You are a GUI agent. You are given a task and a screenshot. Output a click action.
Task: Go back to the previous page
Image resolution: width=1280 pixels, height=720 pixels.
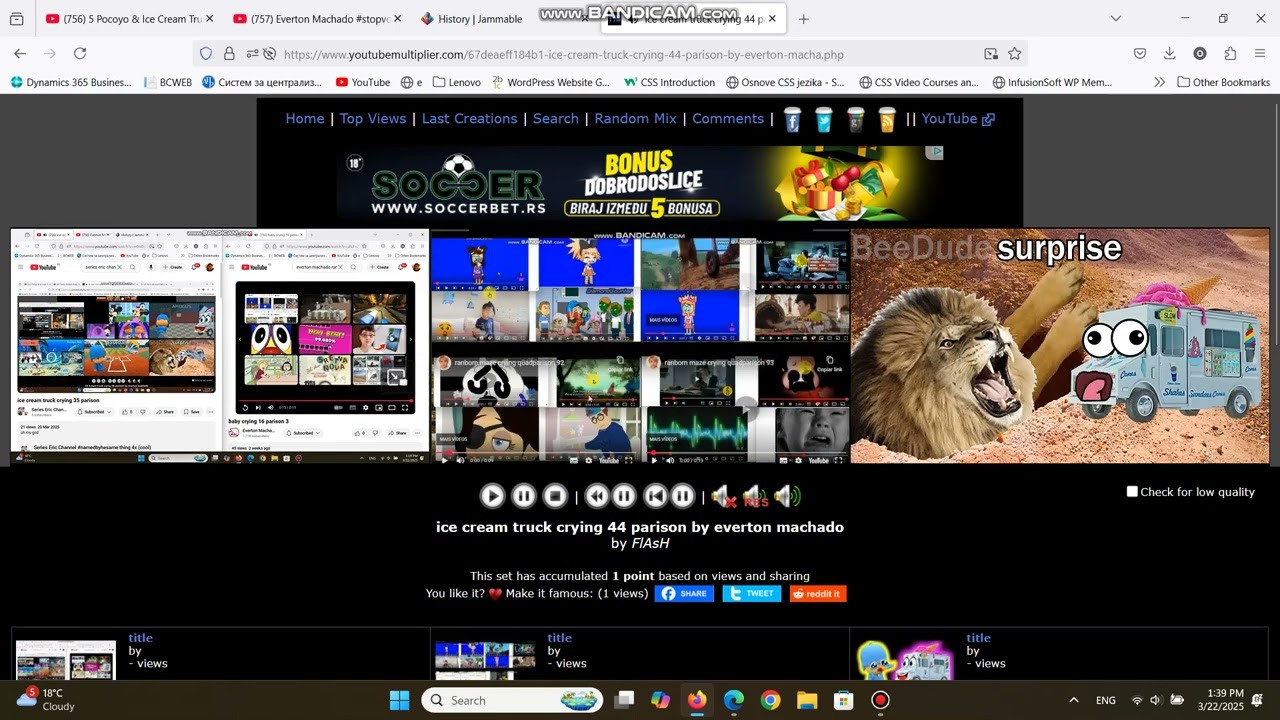pyautogui.click(x=20, y=54)
